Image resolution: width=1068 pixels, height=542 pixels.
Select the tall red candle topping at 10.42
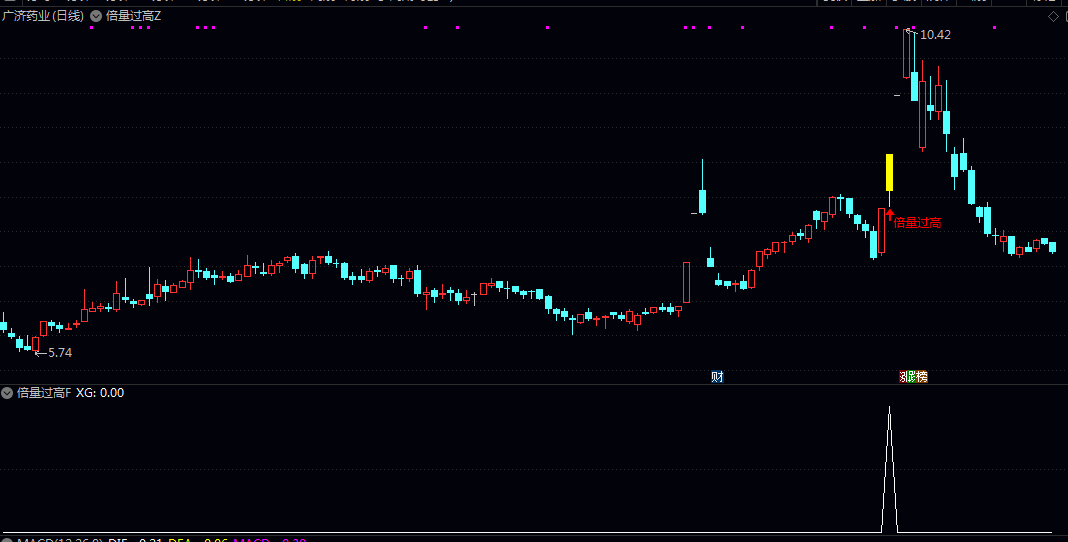907,54
